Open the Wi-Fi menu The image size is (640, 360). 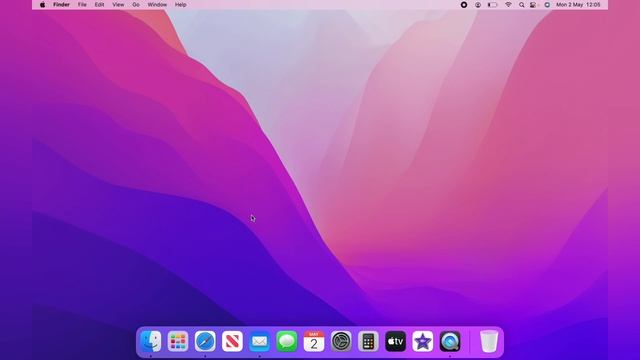[x=508, y=5]
